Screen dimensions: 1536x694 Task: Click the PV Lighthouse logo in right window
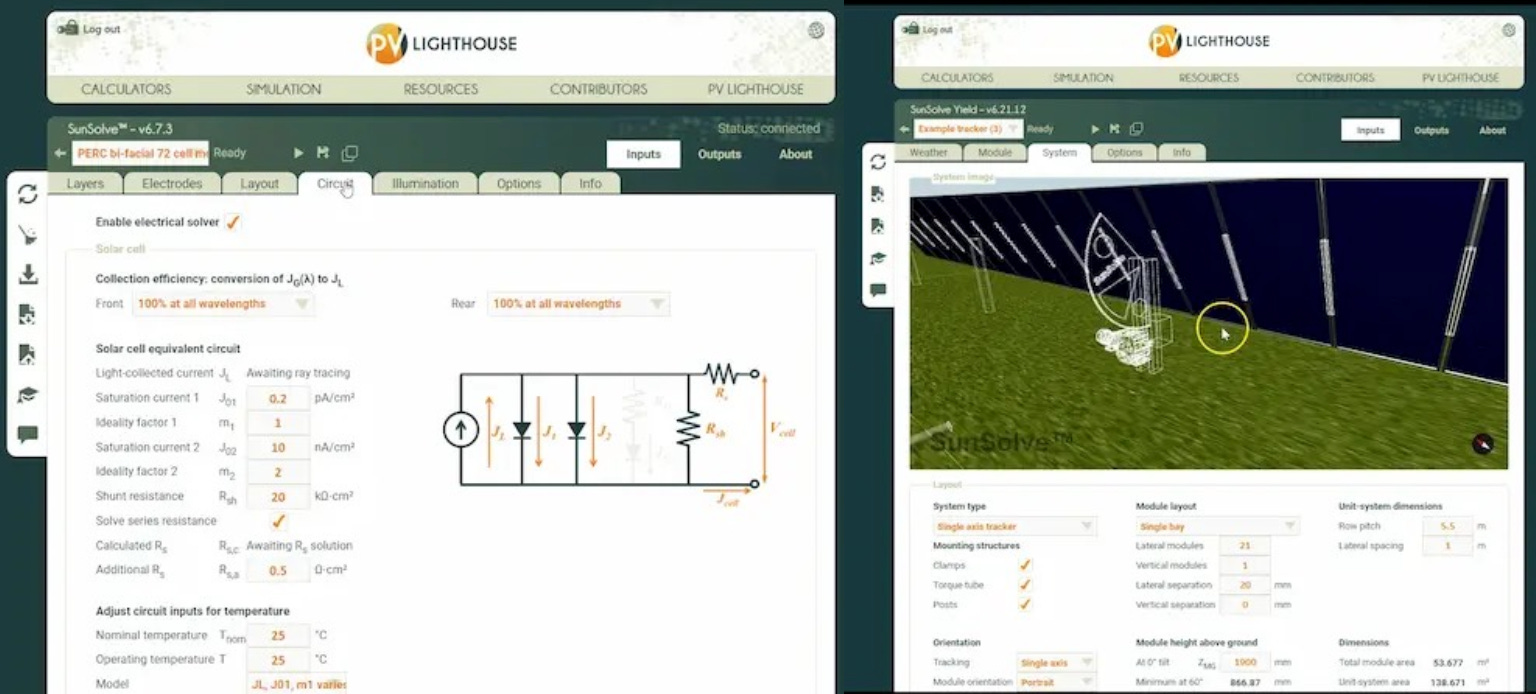pyautogui.click(x=1209, y=41)
